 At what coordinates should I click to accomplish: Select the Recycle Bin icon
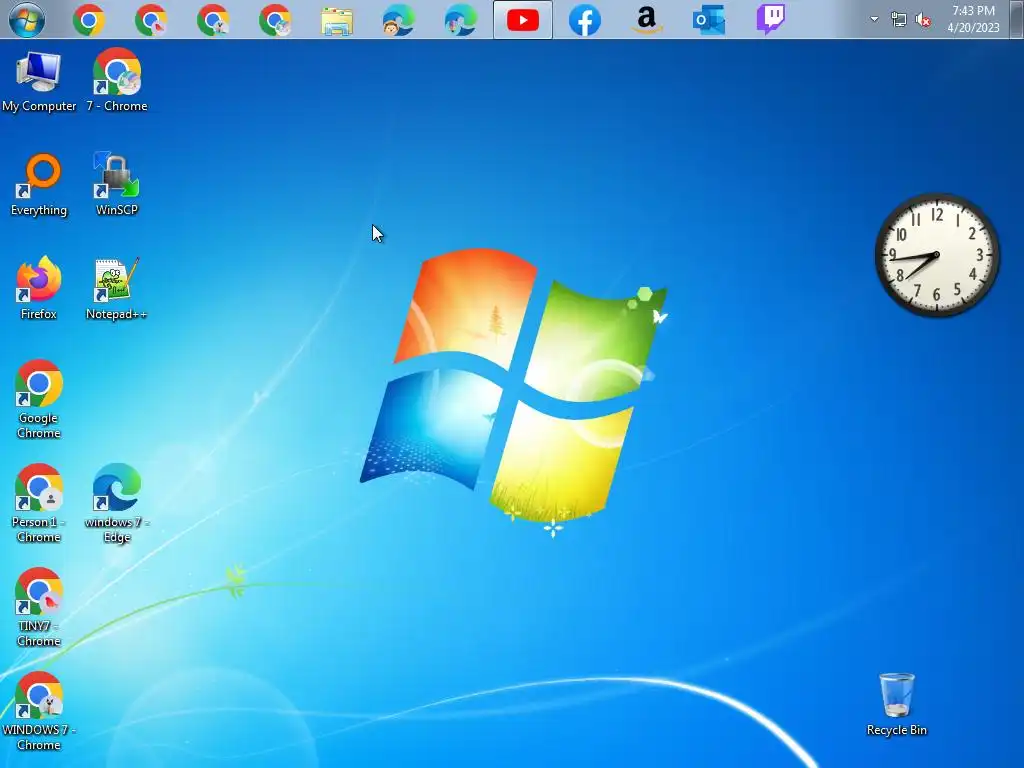pos(897,705)
